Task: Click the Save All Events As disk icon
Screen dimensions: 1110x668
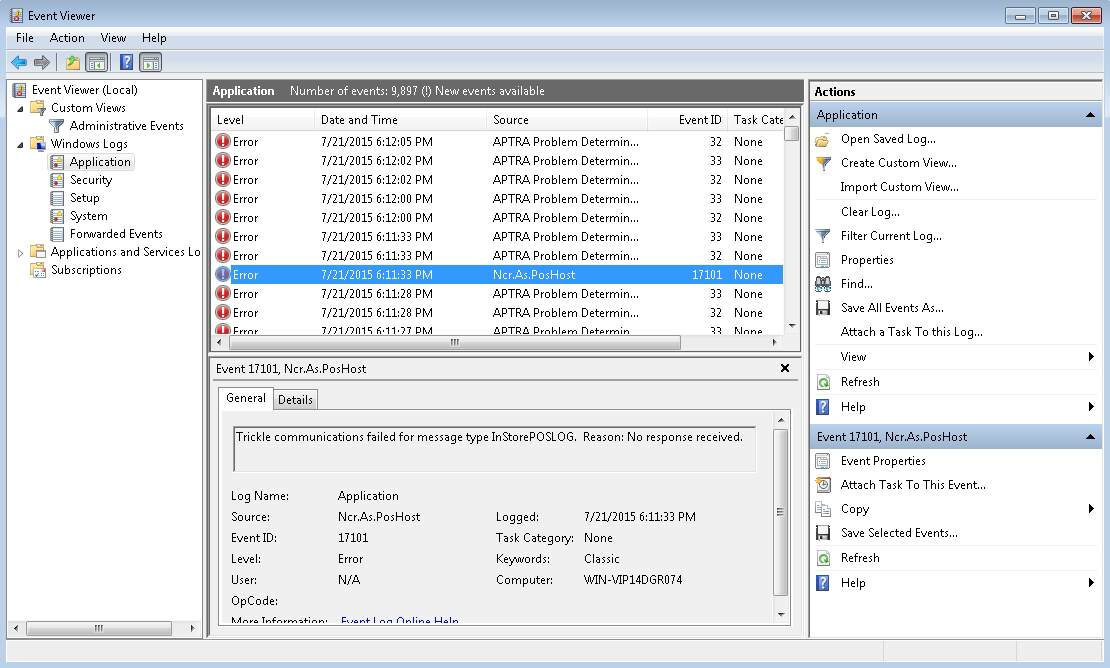Action: [x=823, y=308]
